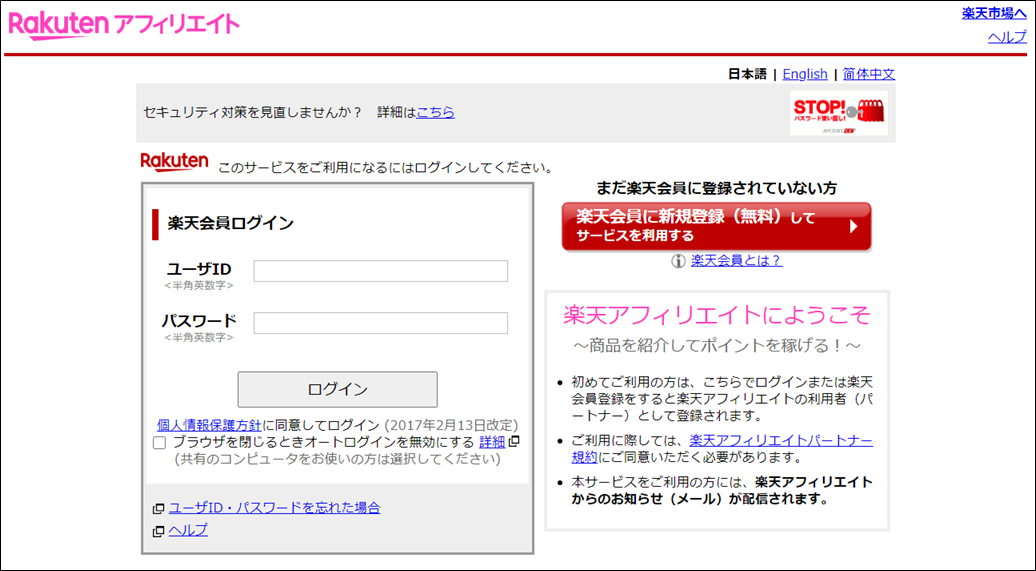The height and width of the screenshot is (571, 1036).
Task: Enable disabling auto-login when closing the browser
Action: [x=159, y=443]
